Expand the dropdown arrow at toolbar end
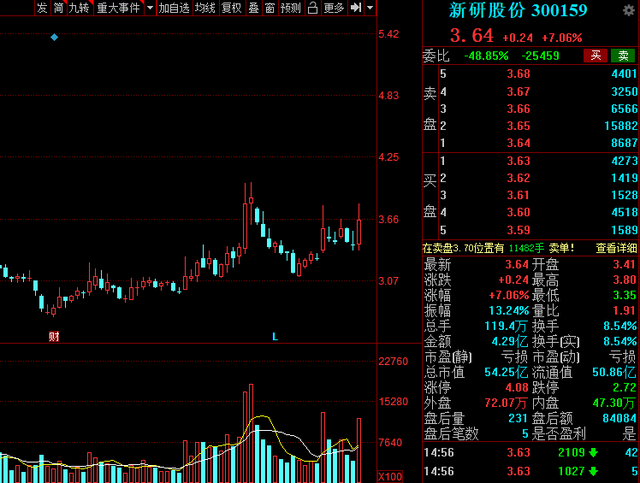Viewport: 640px width, 483px height. click(x=370, y=8)
